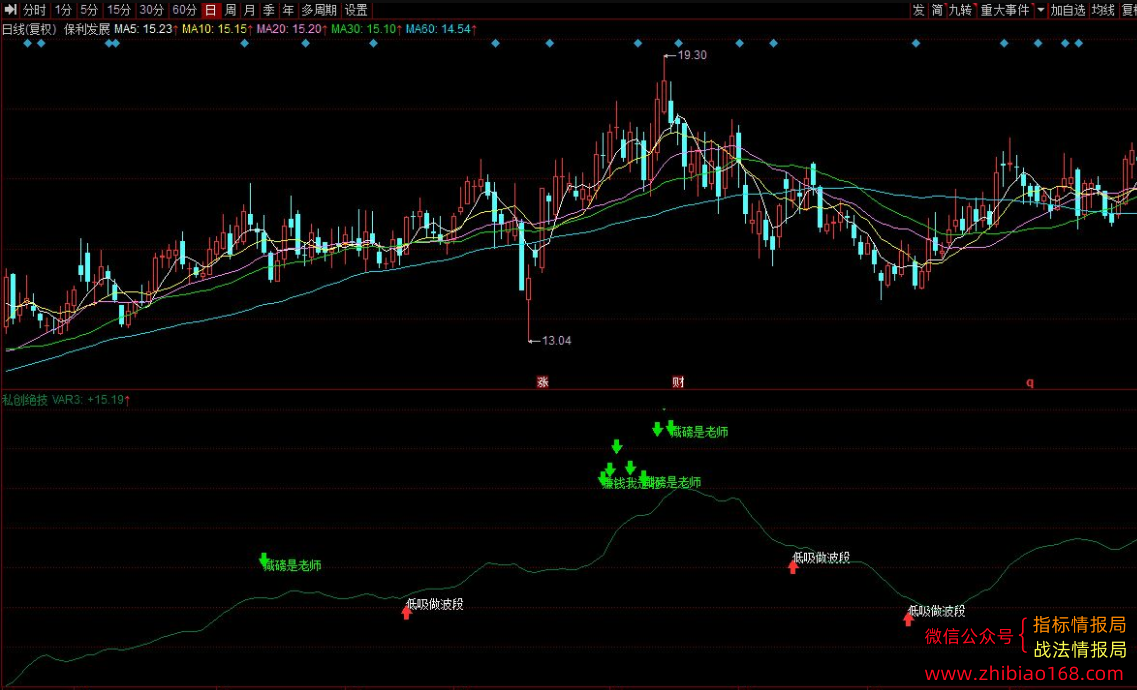Click the blue diamond marker above the 19.30 peak
This screenshot has width=1137, height=690.
click(678, 43)
